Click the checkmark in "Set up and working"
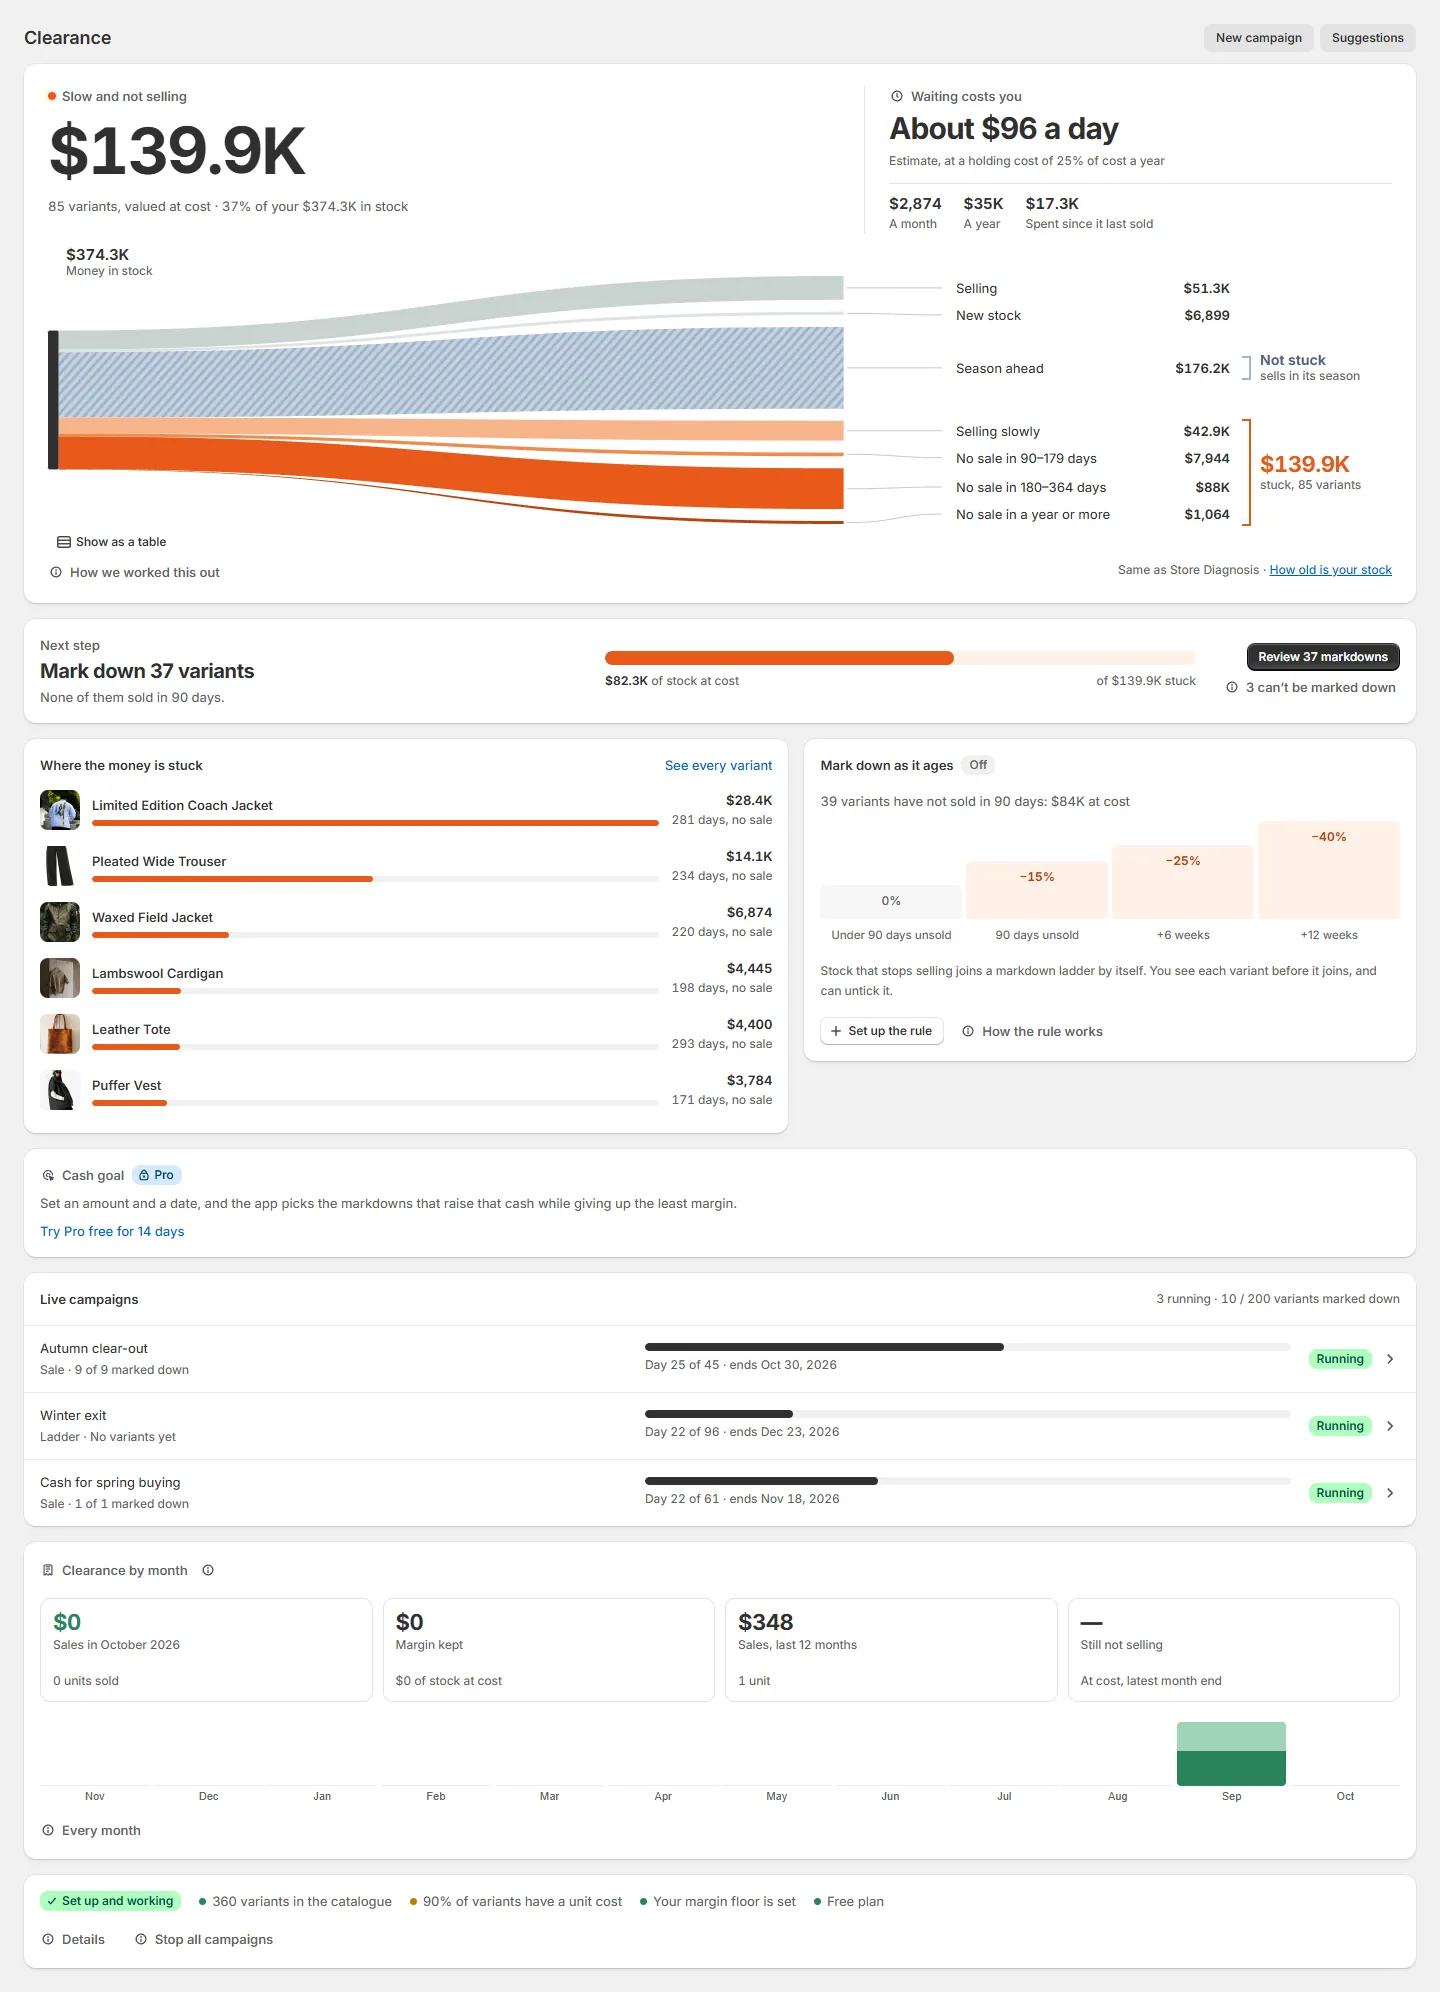 point(52,1901)
